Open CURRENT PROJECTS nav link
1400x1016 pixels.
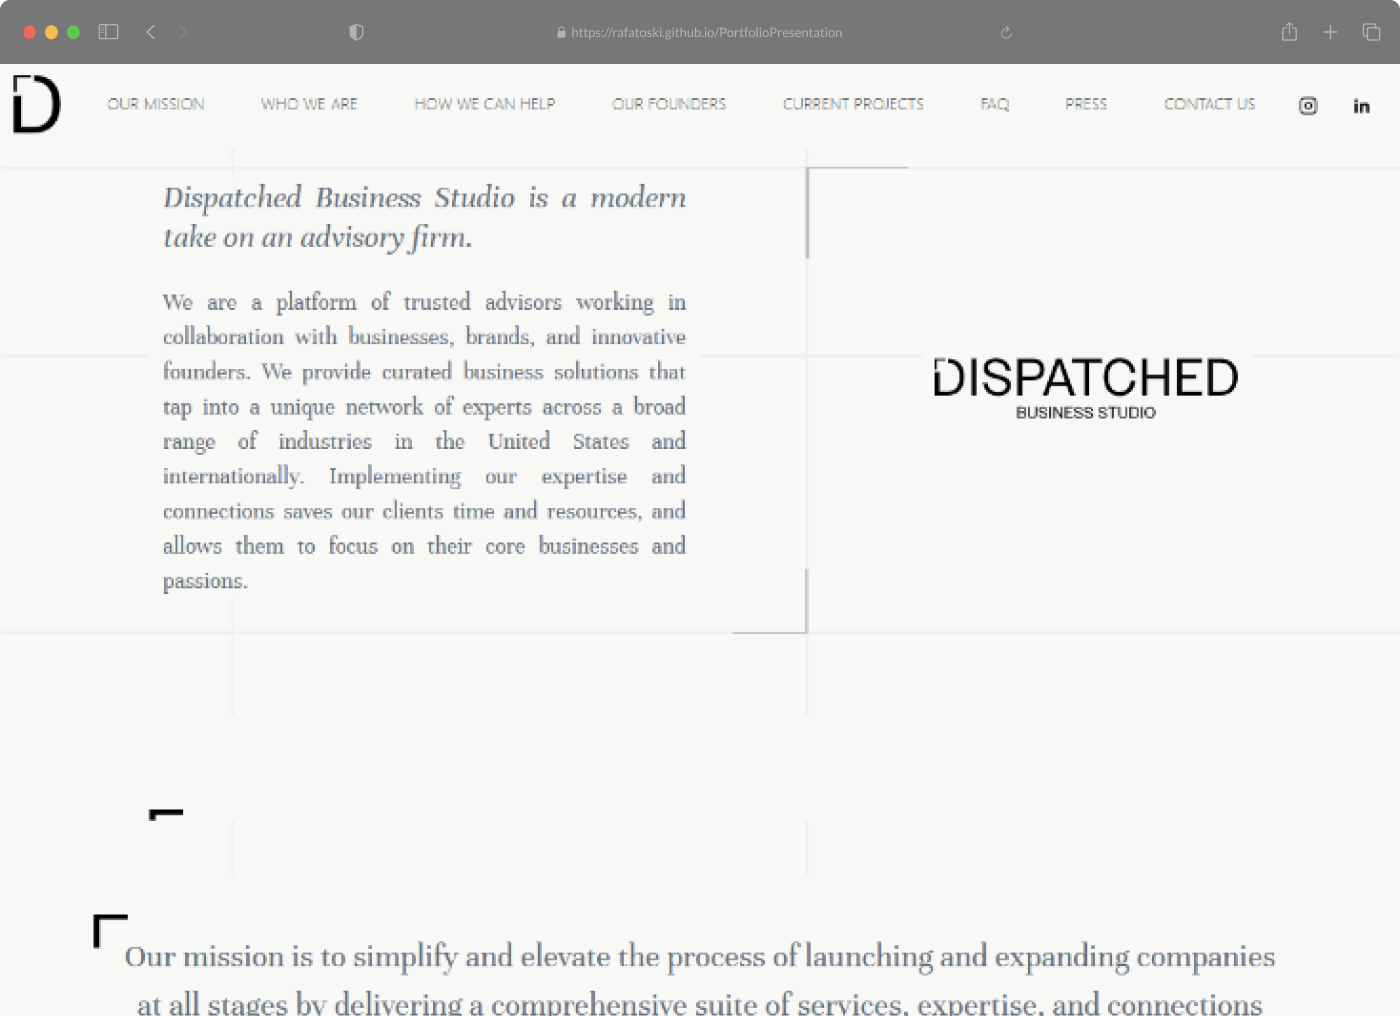tap(853, 104)
